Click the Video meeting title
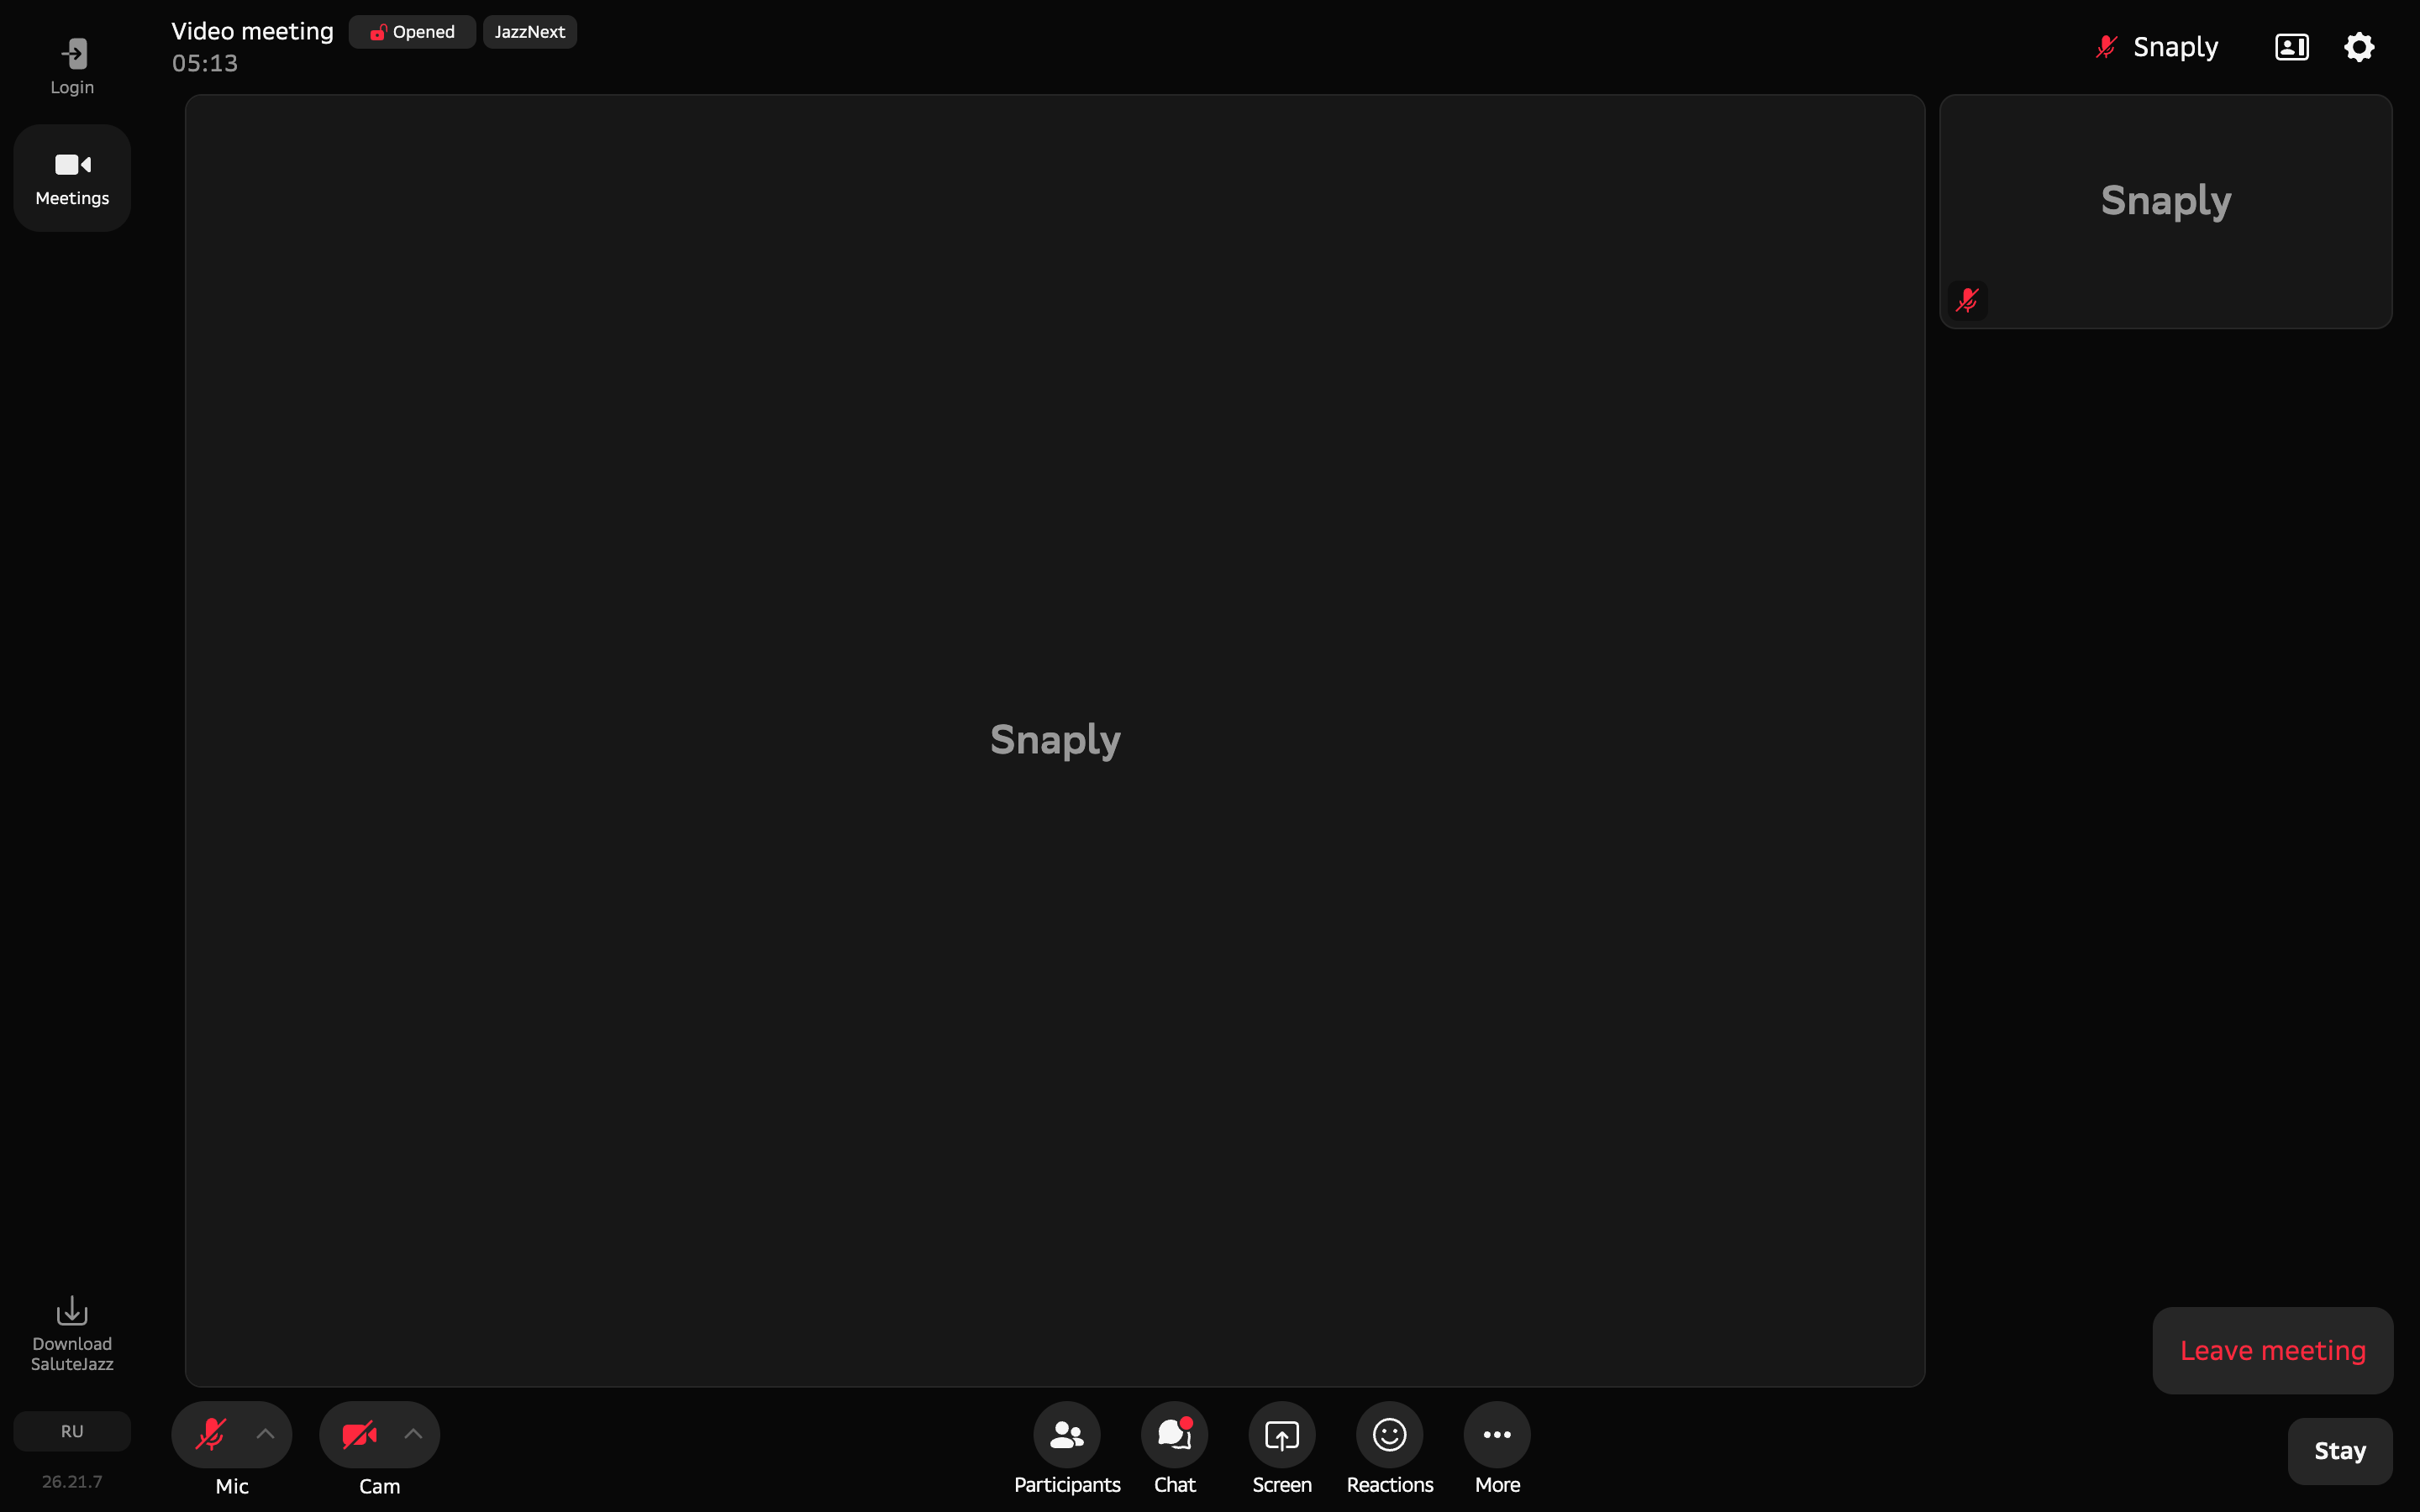 [252, 31]
